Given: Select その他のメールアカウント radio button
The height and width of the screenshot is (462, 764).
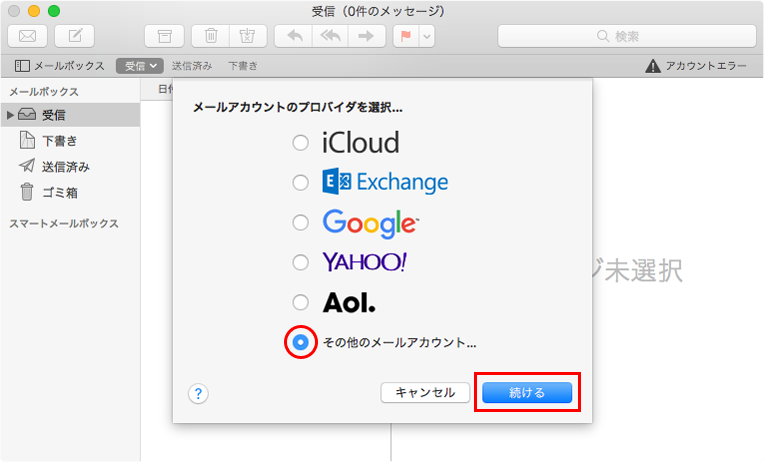Looking at the screenshot, I should click(x=301, y=343).
